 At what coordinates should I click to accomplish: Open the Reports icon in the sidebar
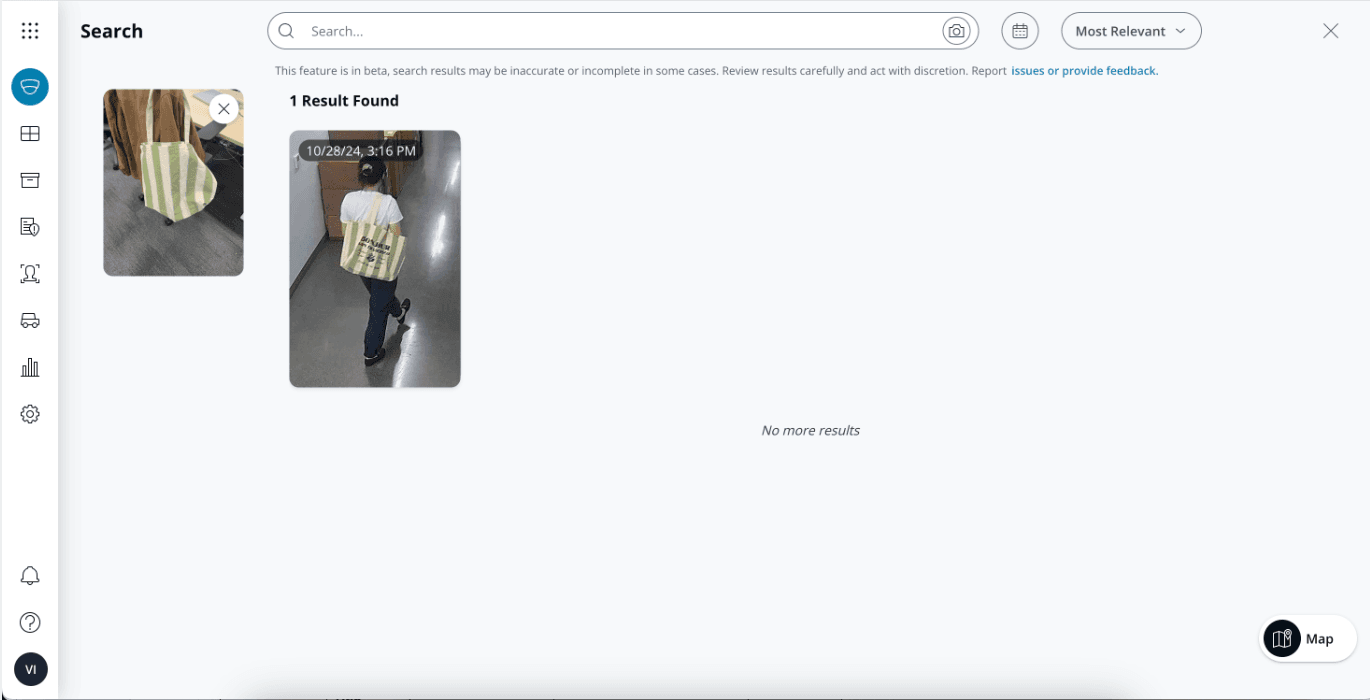[x=30, y=227]
